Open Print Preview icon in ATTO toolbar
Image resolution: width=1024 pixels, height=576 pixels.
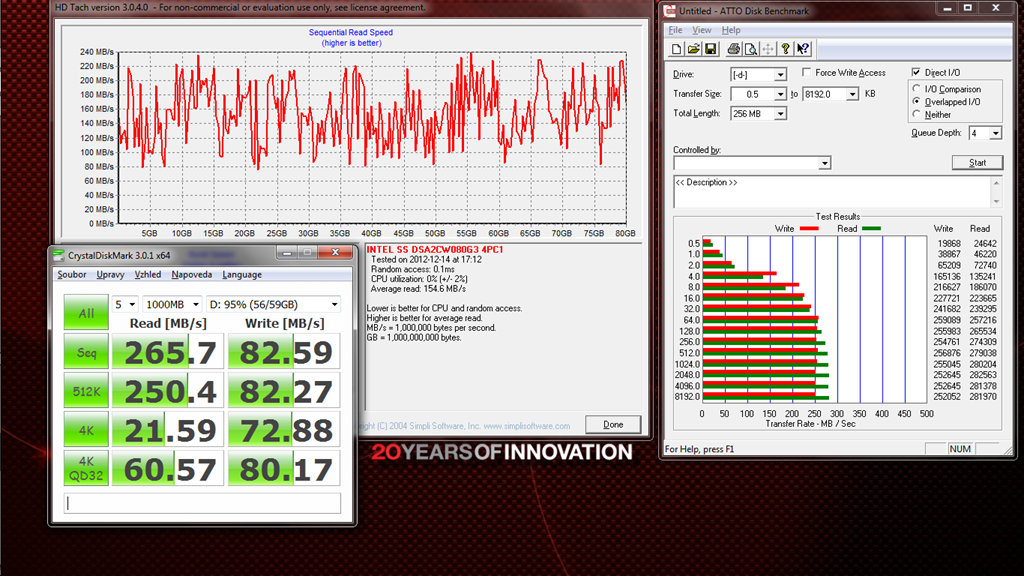click(x=750, y=49)
